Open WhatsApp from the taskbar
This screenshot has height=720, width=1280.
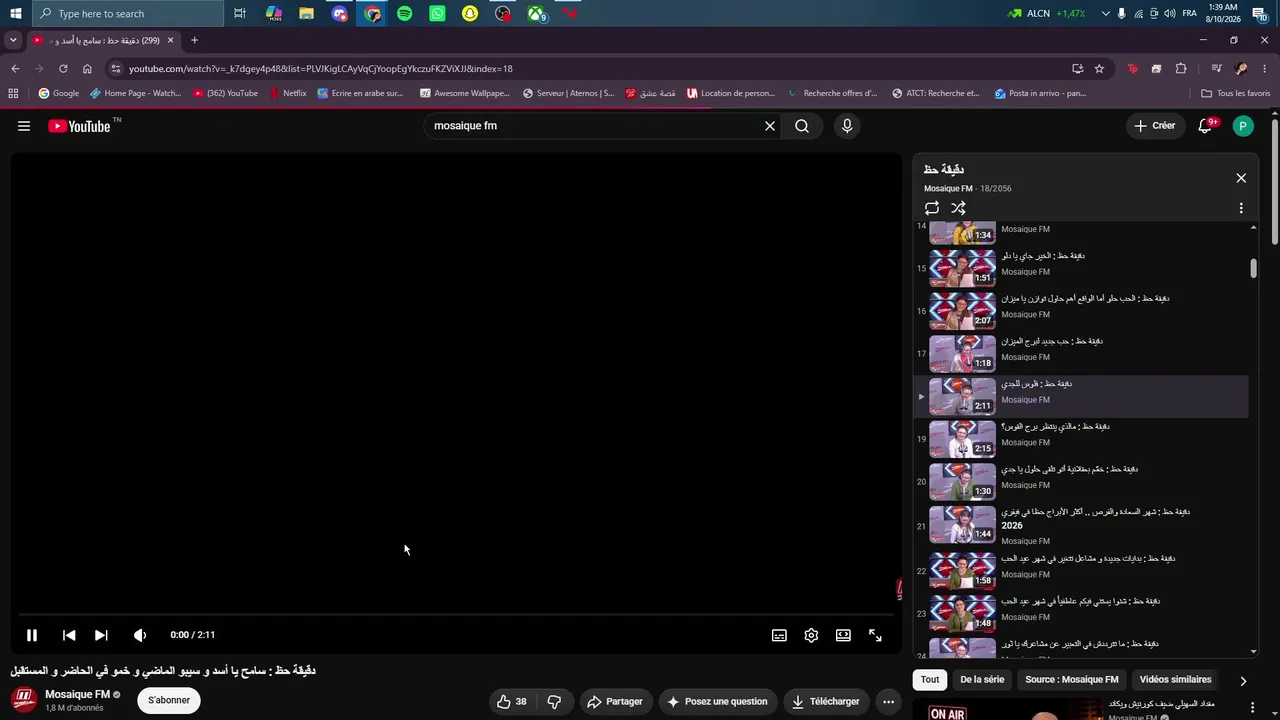pyautogui.click(x=437, y=13)
